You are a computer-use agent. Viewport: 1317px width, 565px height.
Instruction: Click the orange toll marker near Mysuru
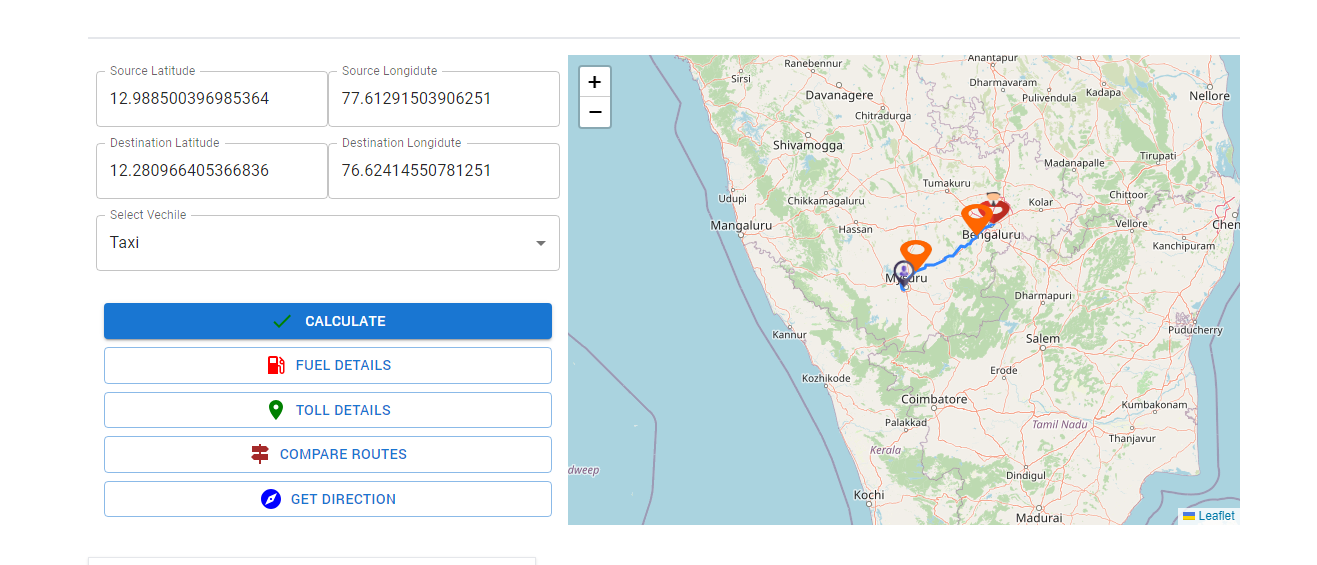[x=915, y=254]
